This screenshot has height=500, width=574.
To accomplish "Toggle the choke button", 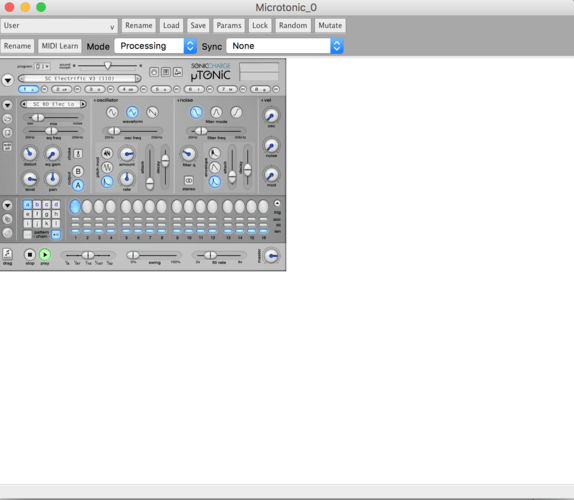I will click(x=78, y=154).
